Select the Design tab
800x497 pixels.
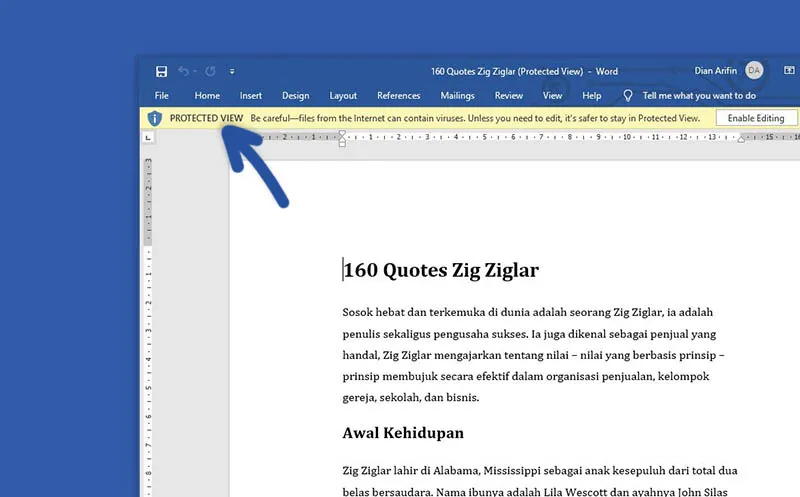[295, 96]
